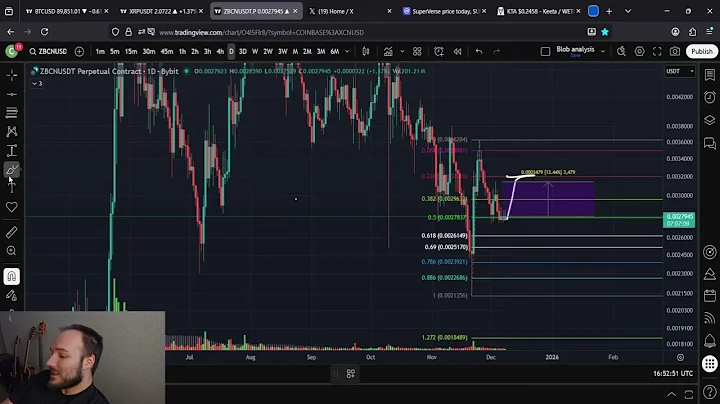Switch to the W weekly timeframe
The image size is (720, 404).
[255, 51]
